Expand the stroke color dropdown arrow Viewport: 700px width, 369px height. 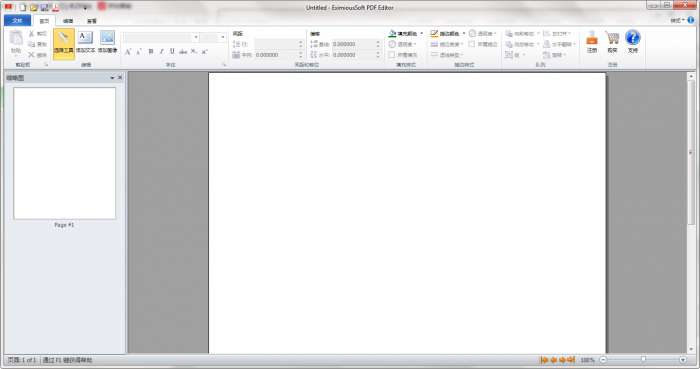[x=464, y=33]
